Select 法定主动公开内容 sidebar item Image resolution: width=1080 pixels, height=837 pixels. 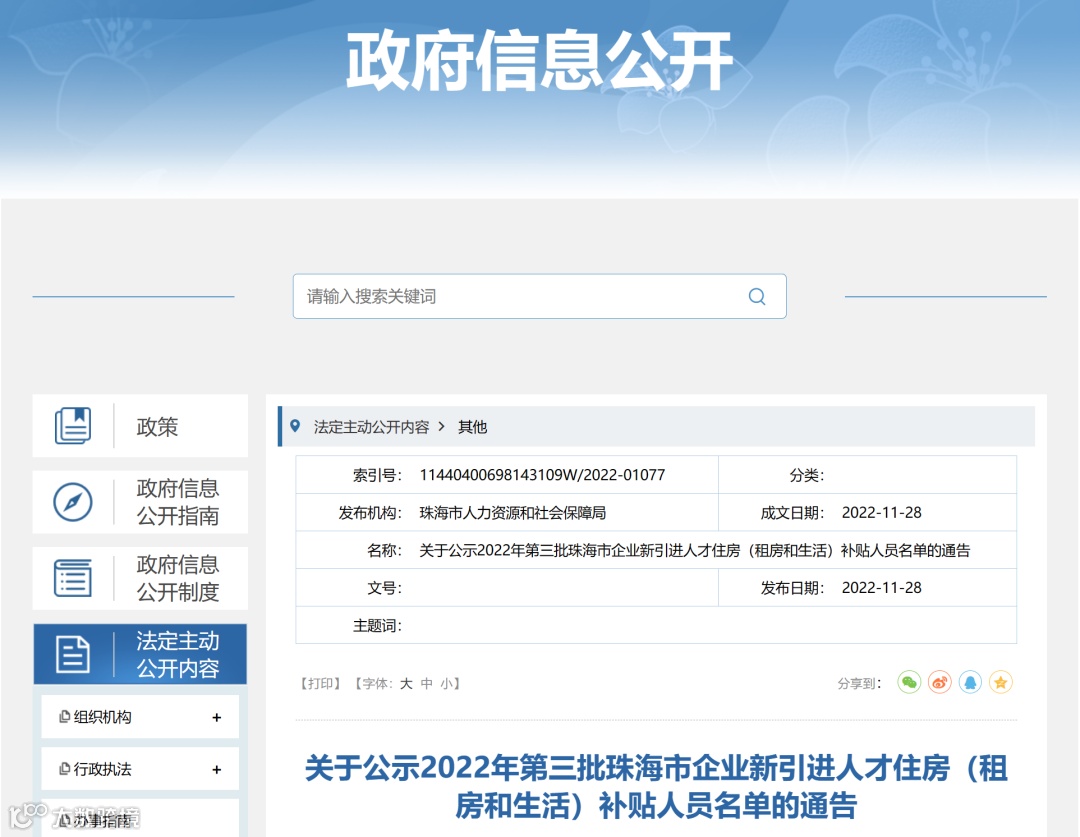[140, 654]
